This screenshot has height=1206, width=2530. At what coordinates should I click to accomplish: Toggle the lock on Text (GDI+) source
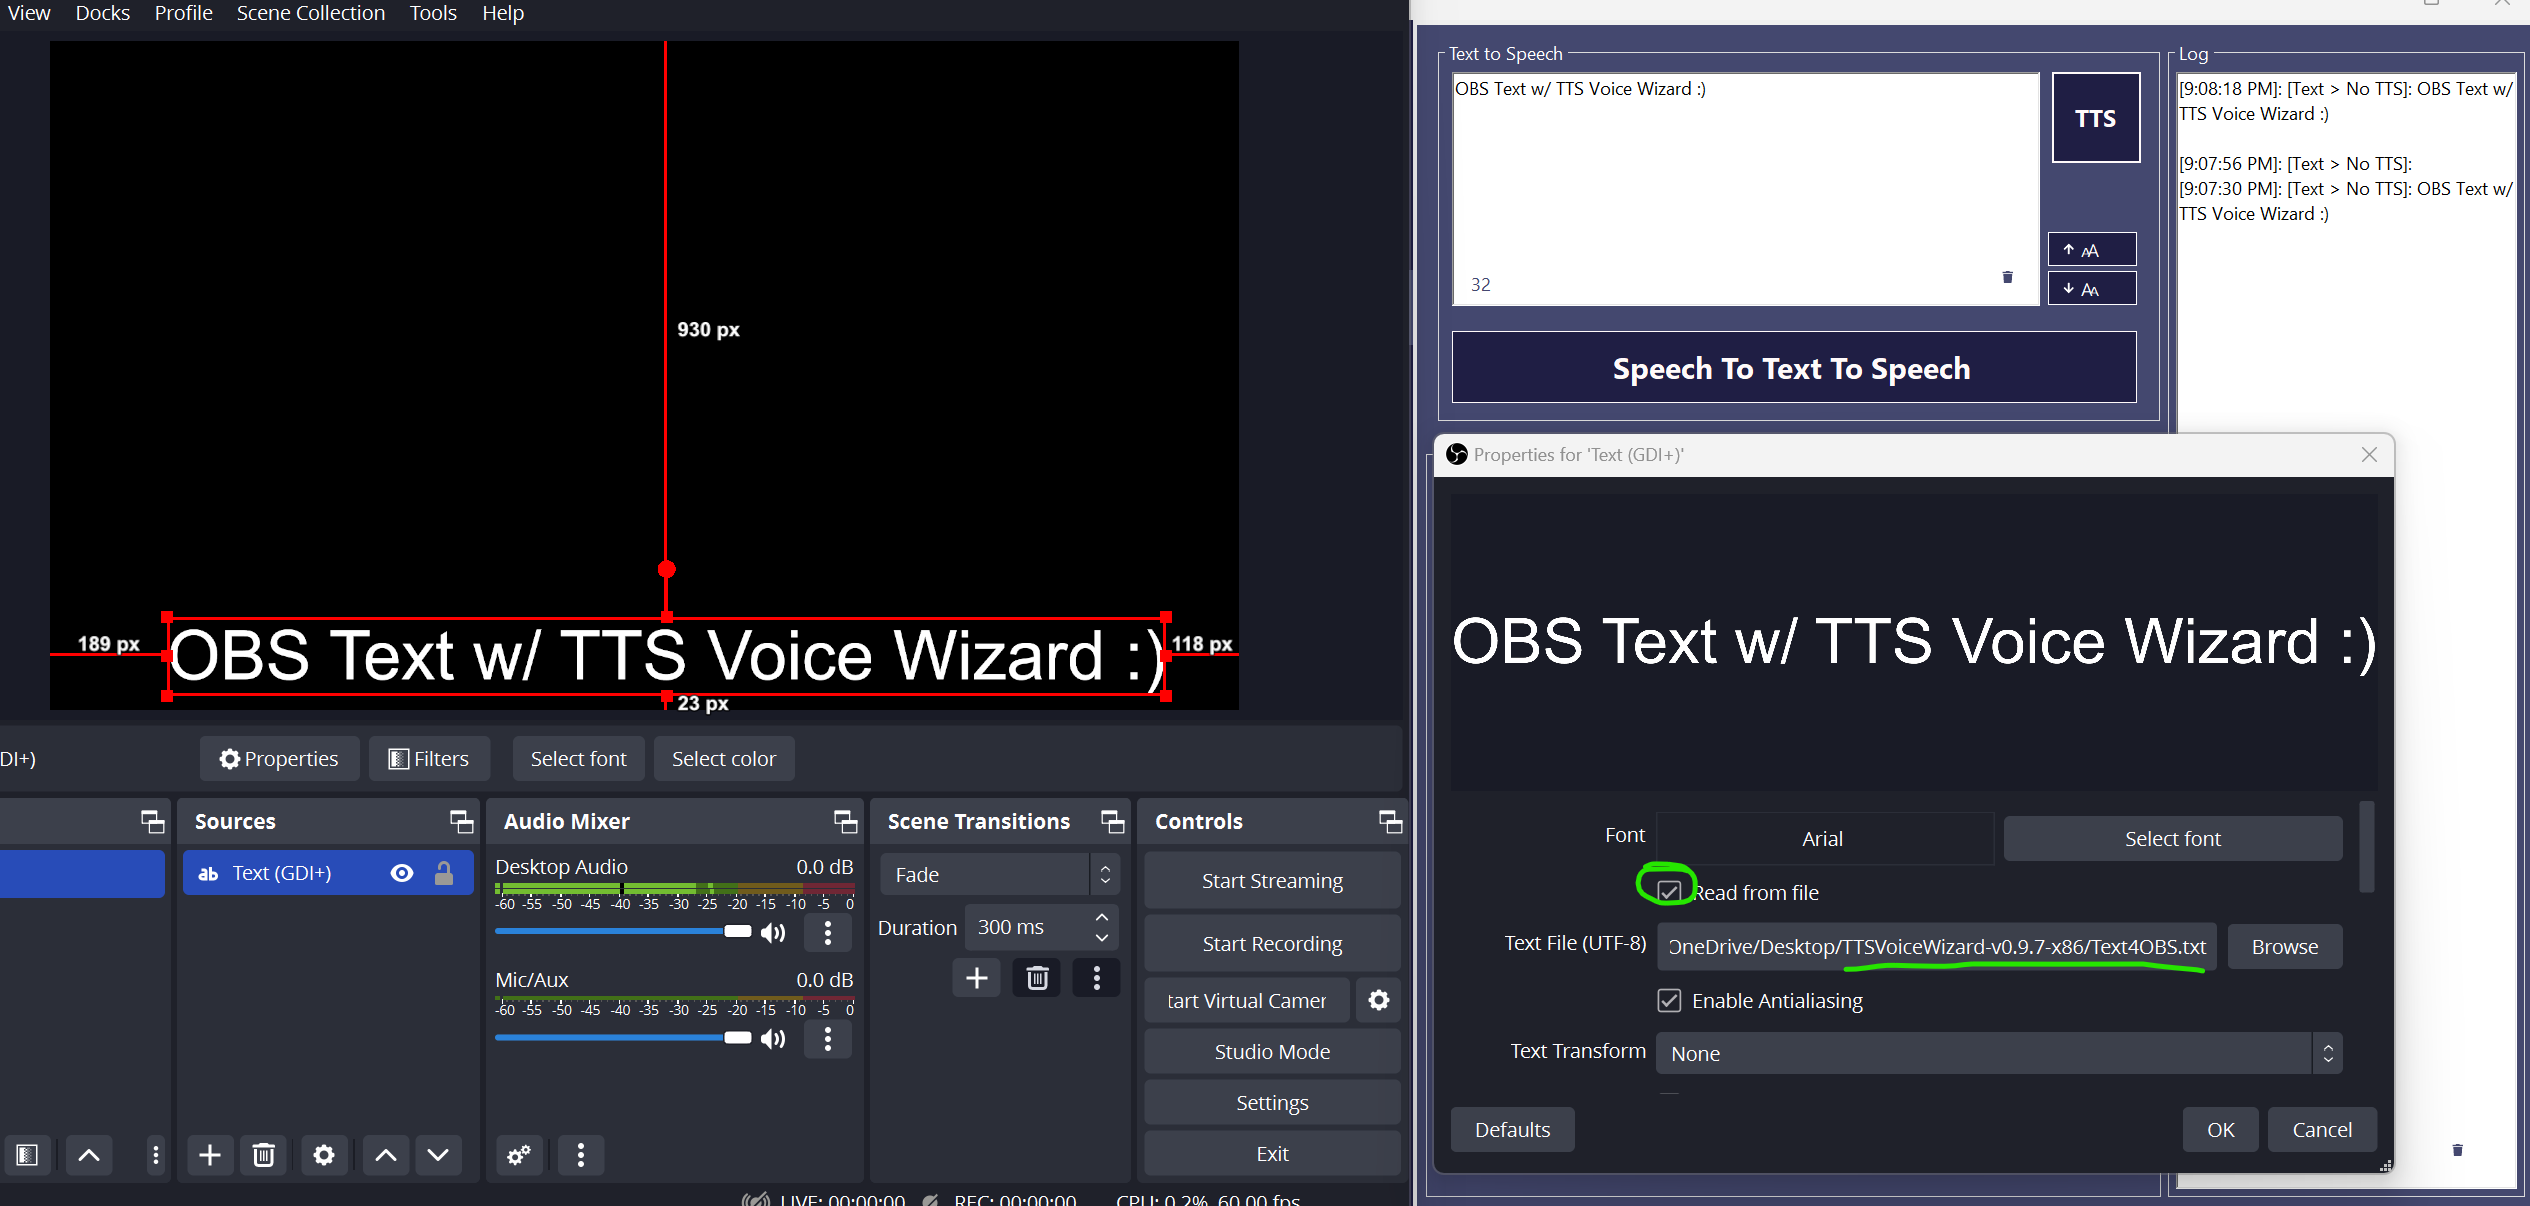tap(444, 874)
